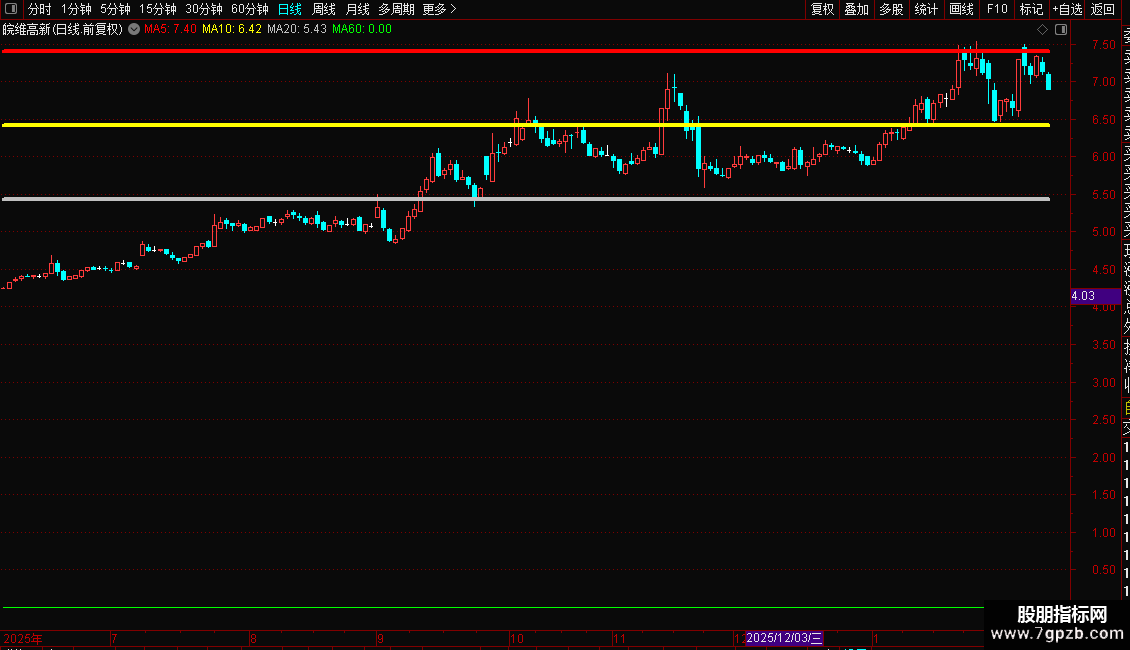Click 叠加 overlay button

click(x=857, y=9)
